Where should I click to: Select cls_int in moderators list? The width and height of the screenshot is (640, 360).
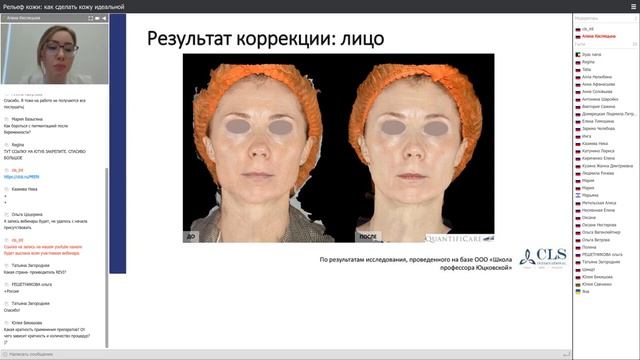588,29
